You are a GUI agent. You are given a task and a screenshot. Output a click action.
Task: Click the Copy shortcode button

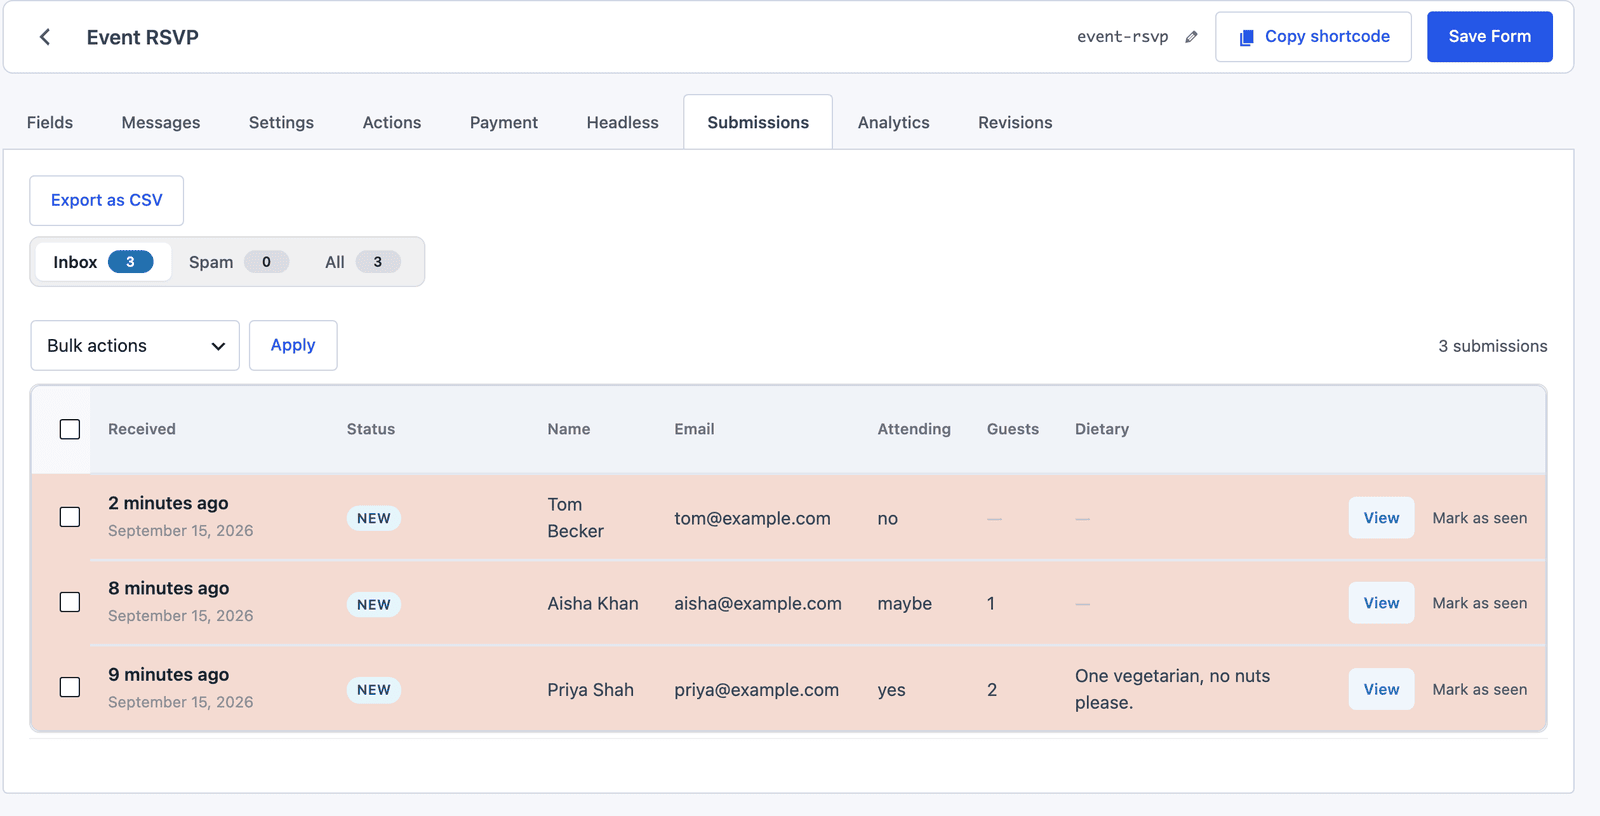pos(1313,37)
